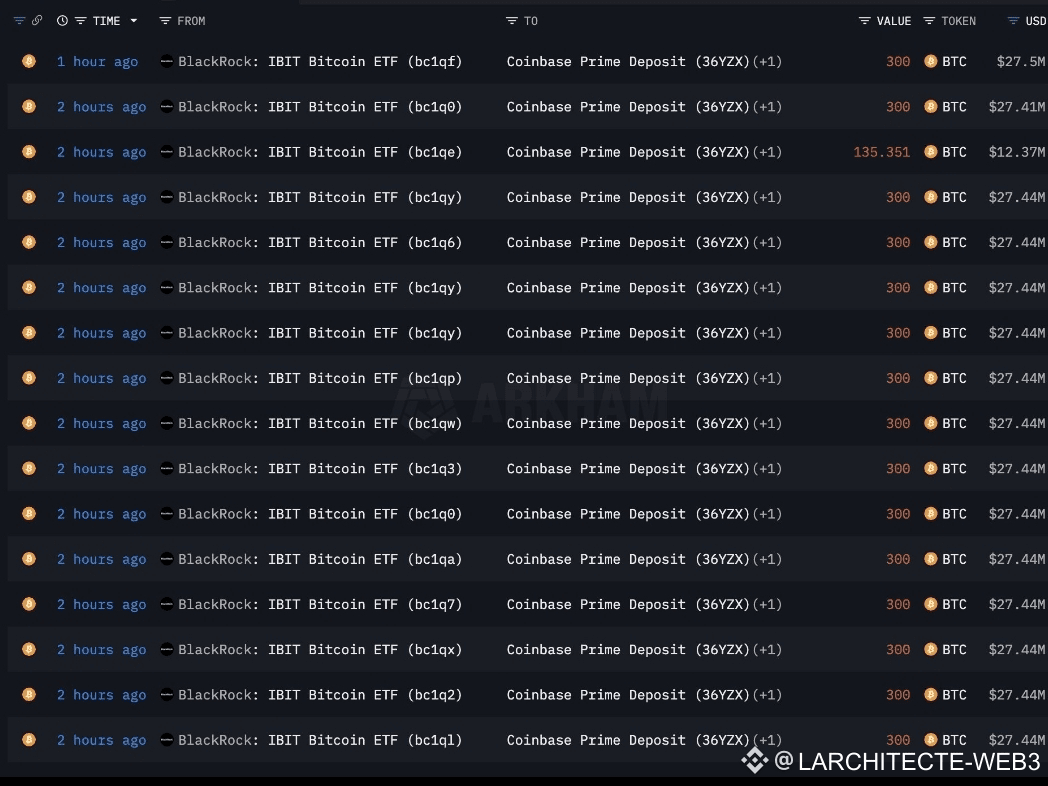Click Bitcoin chain icon in bc1qe row
1048x786 pixels.
click(29, 152)
